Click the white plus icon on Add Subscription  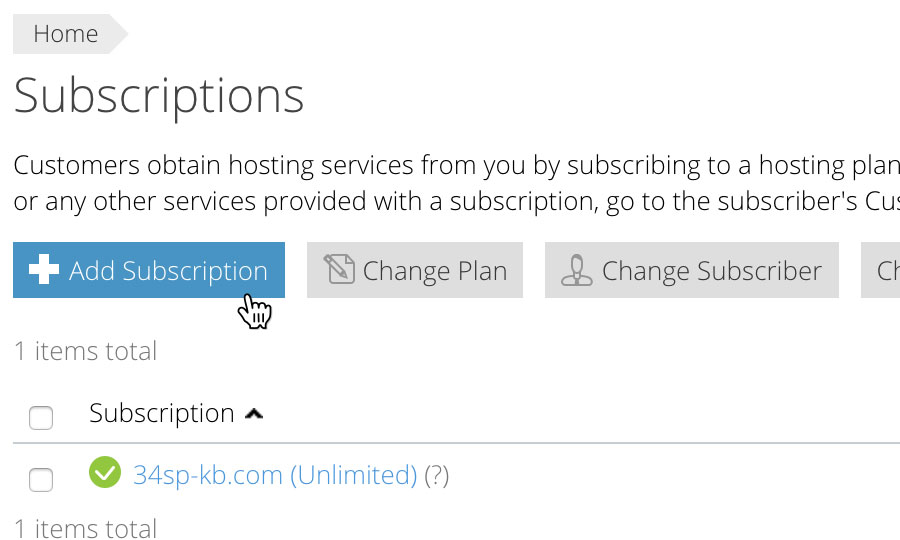tap(44, 269)
